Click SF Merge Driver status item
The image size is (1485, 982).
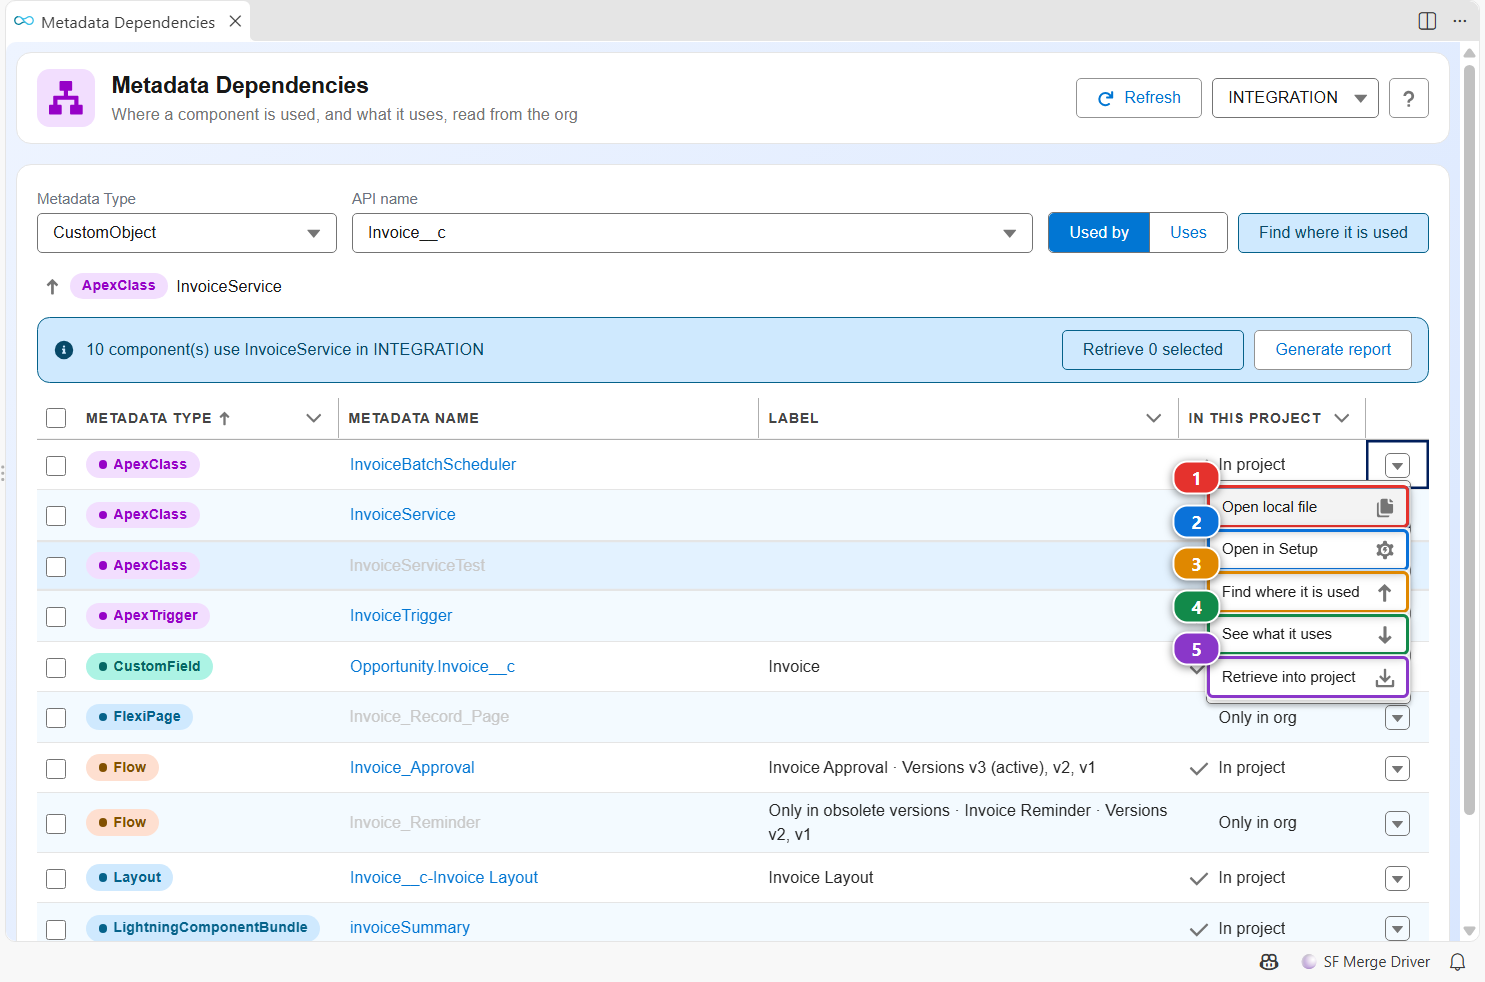[x=1366, y=962]
